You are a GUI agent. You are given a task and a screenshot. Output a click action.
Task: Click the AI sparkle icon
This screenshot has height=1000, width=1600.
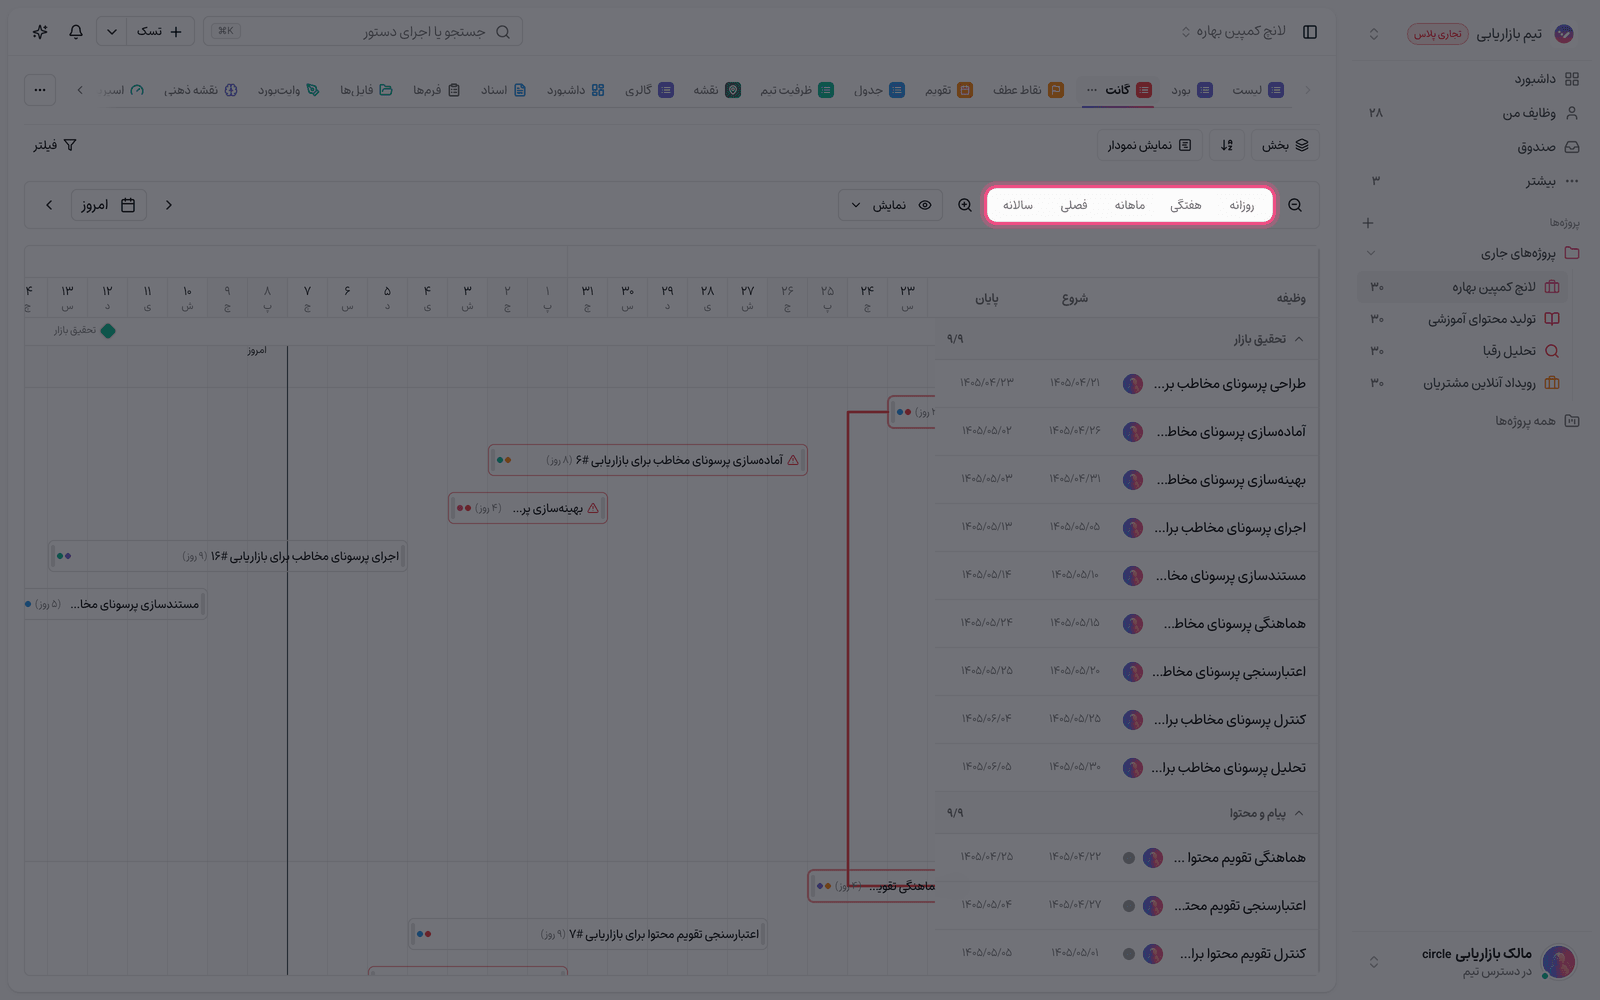[x=40, y=31]
